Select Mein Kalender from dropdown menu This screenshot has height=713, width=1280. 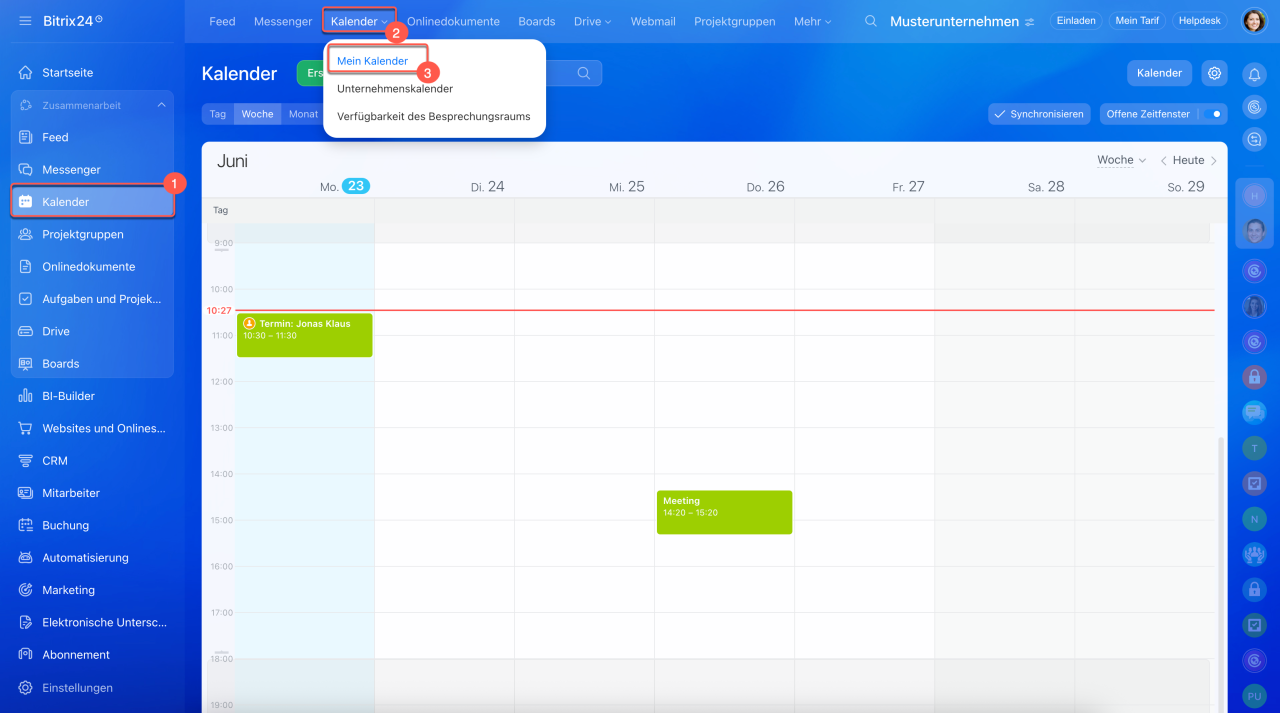372,61
